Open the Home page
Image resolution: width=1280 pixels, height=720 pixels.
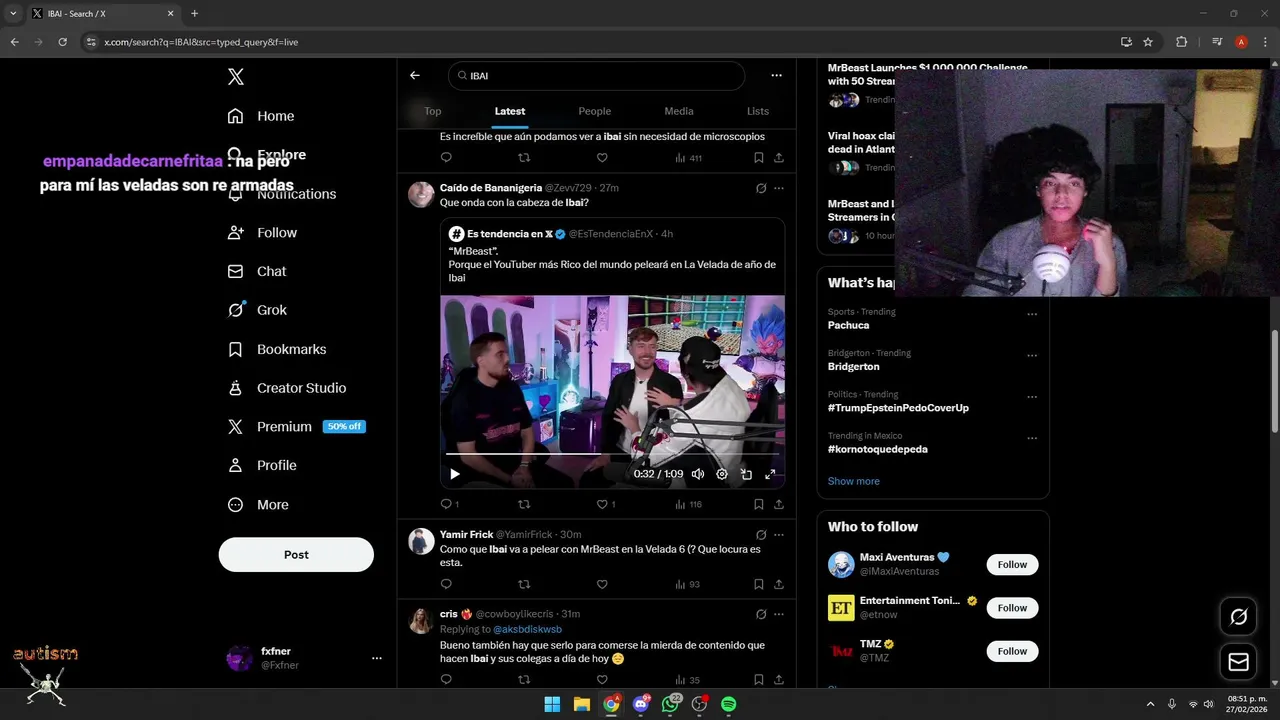coord(261,116)
